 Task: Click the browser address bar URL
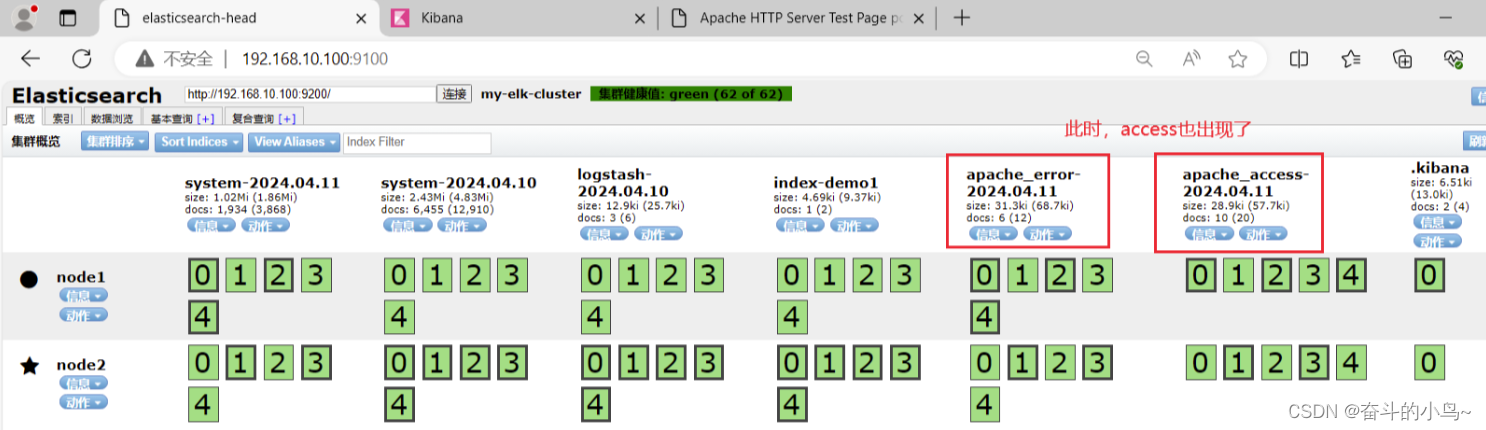point(315,59)
